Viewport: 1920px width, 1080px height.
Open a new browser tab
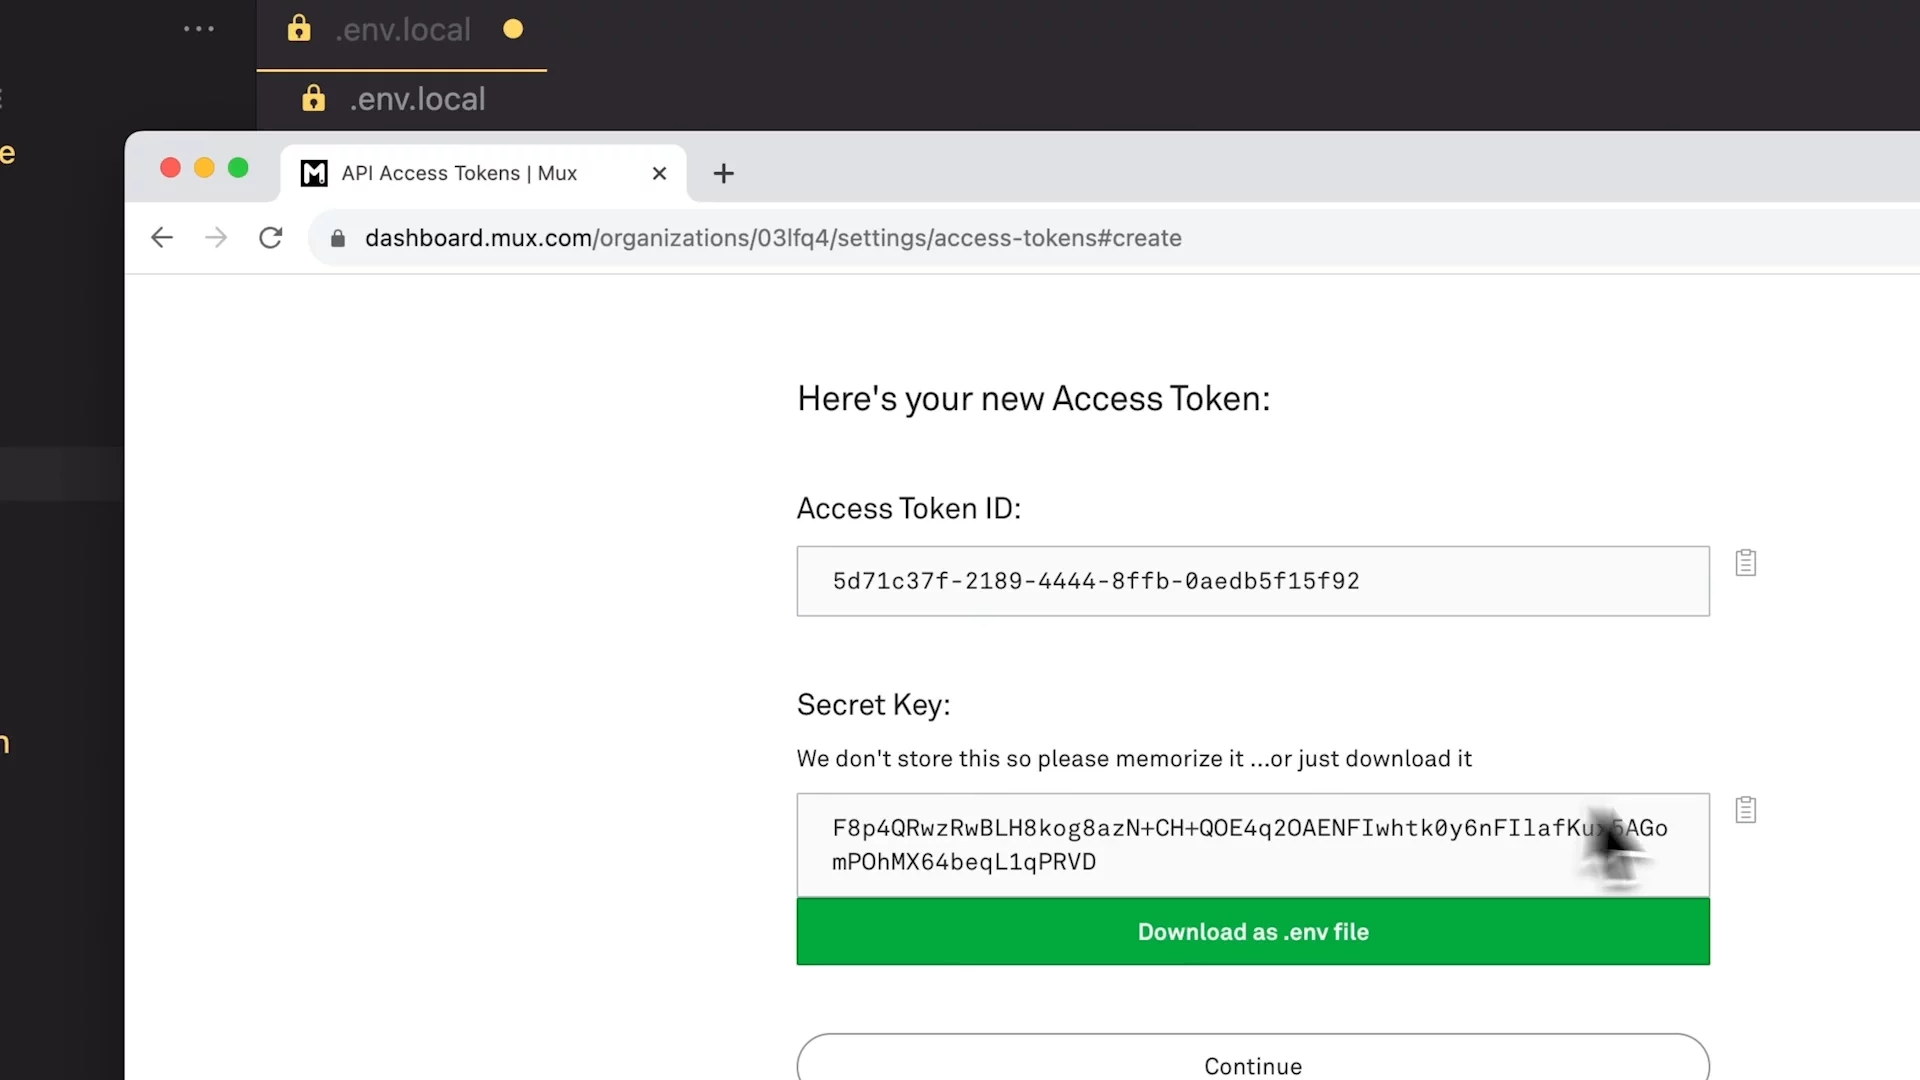tap(723, 174)
